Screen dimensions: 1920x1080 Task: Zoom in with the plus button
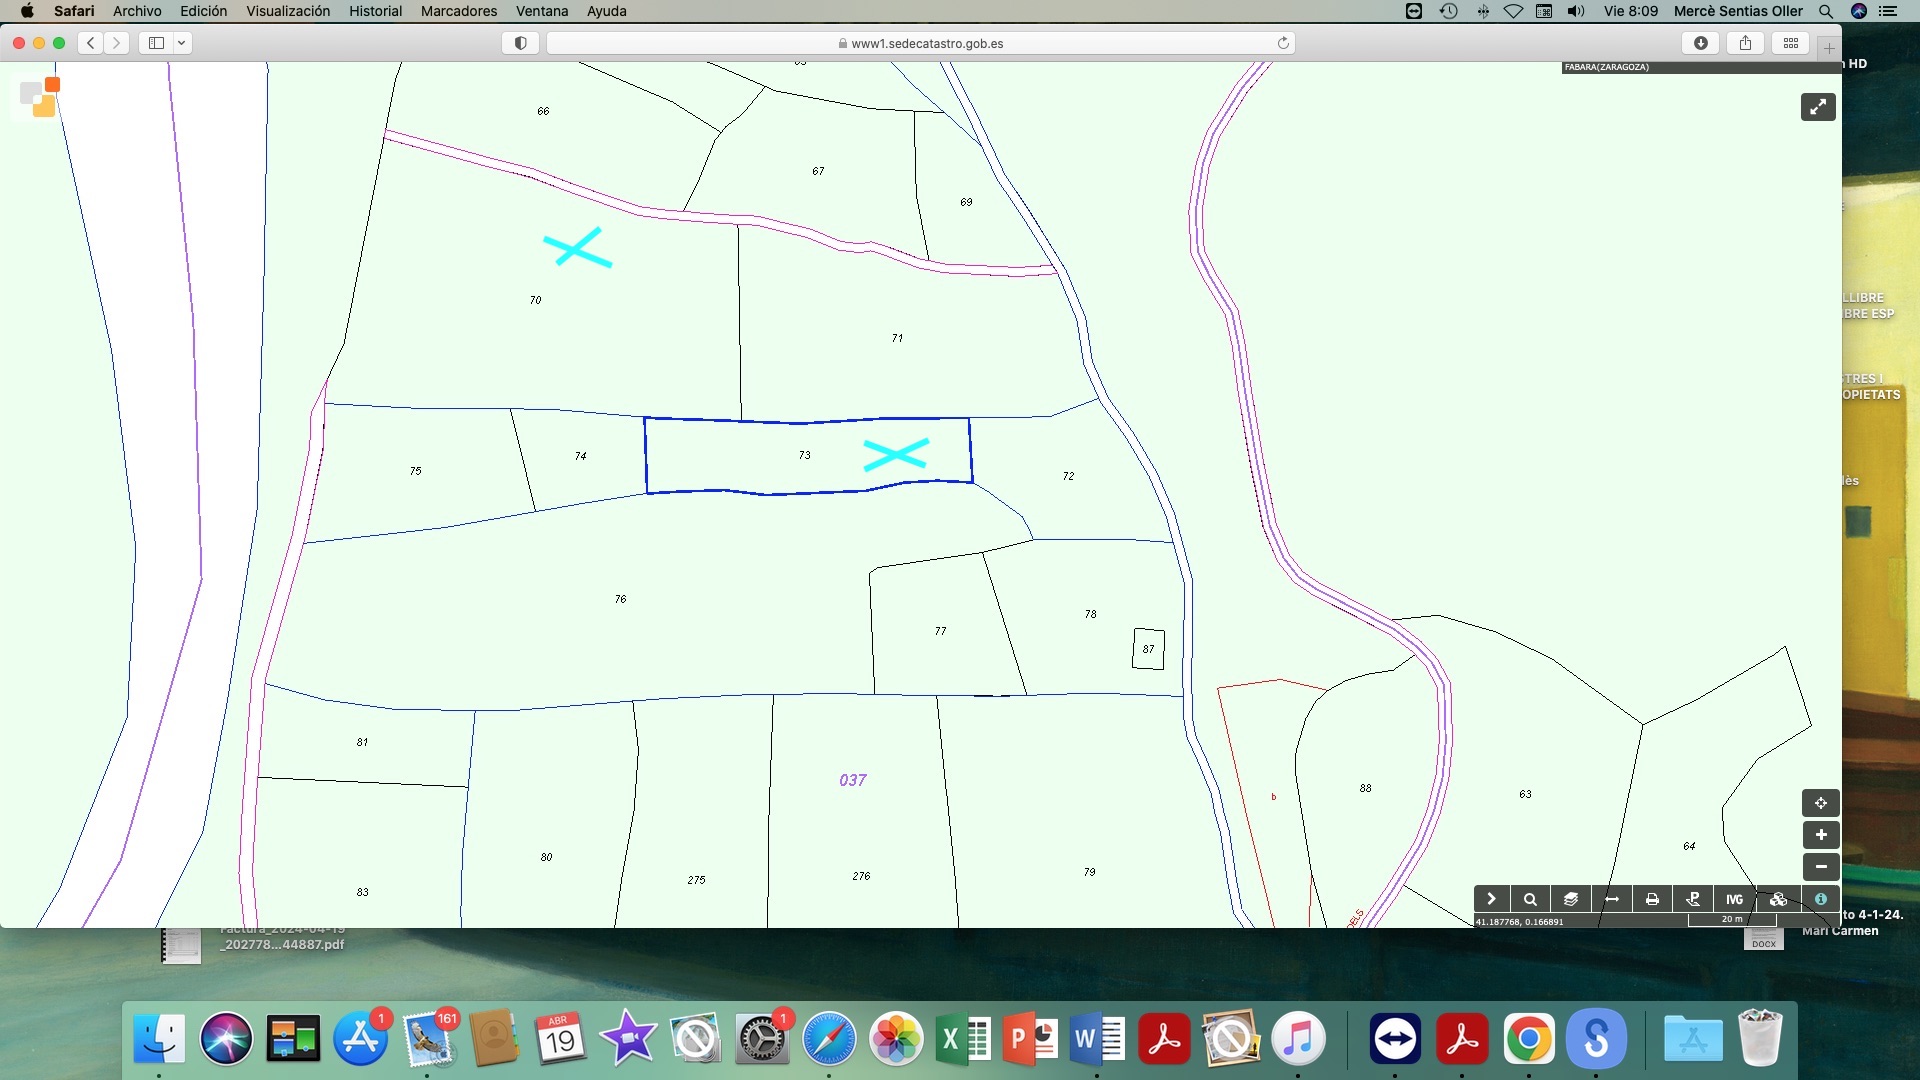point(1820,835)
